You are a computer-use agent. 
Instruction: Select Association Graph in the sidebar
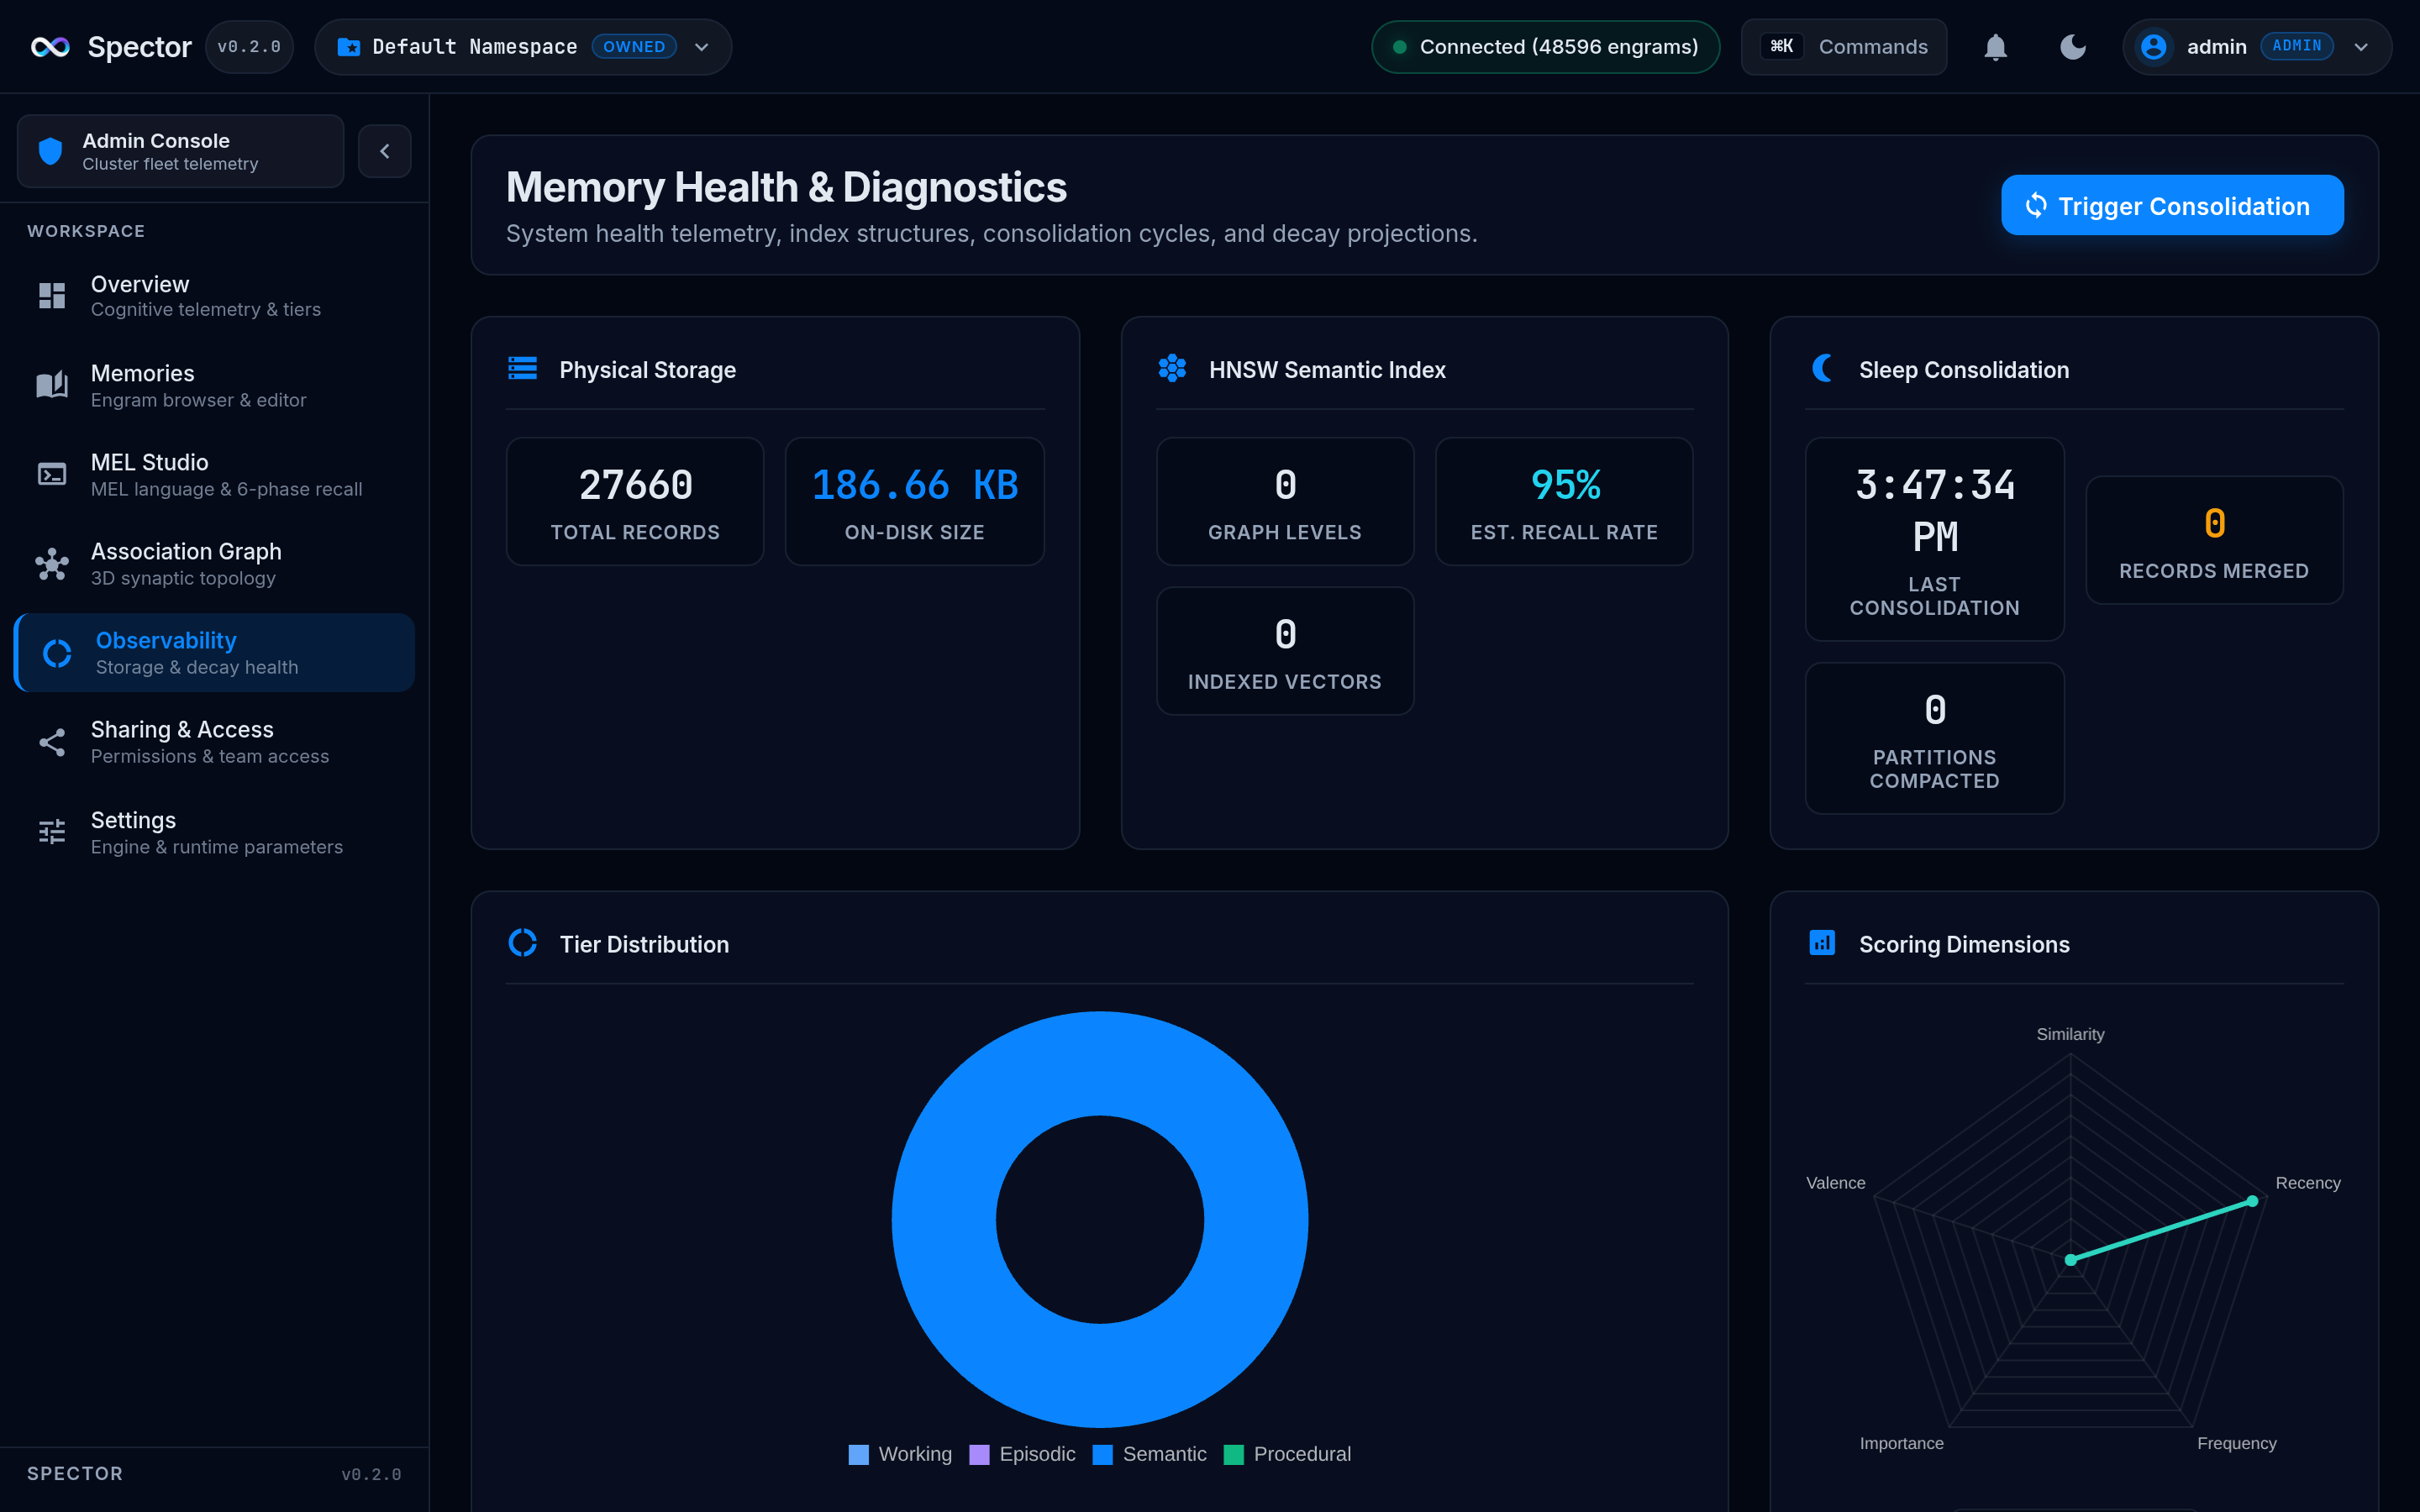[214, 564]
